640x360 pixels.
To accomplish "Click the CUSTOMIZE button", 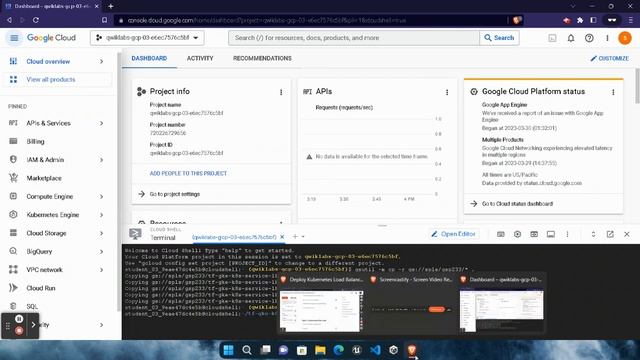I will point(609,58).
